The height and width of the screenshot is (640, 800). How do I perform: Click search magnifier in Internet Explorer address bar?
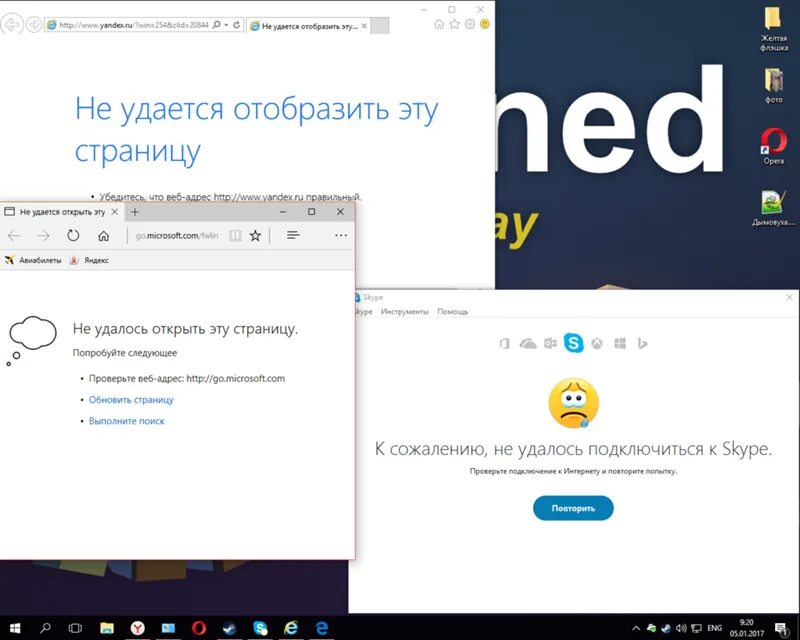coord(216,24)
